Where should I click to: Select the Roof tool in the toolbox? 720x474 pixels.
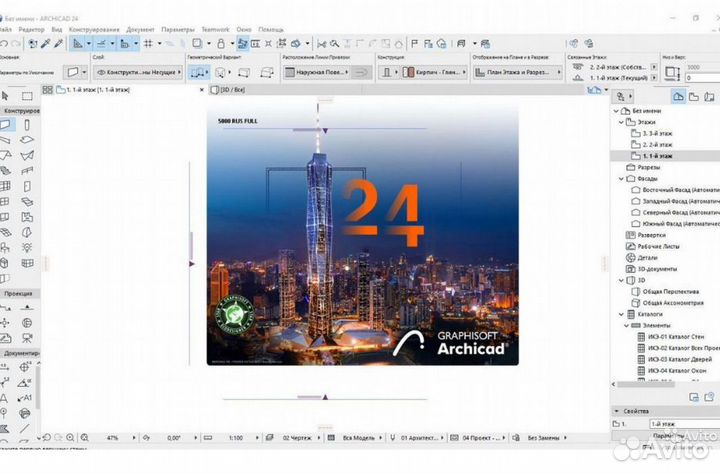tap(5, 155)
